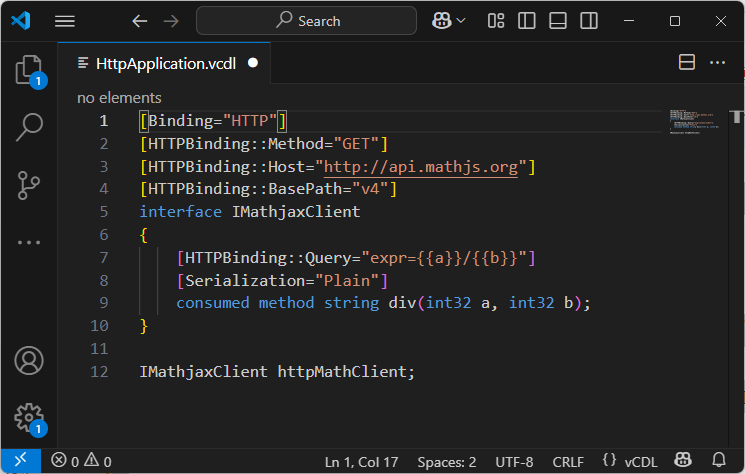Open the remote window indicator

(21, 461)
